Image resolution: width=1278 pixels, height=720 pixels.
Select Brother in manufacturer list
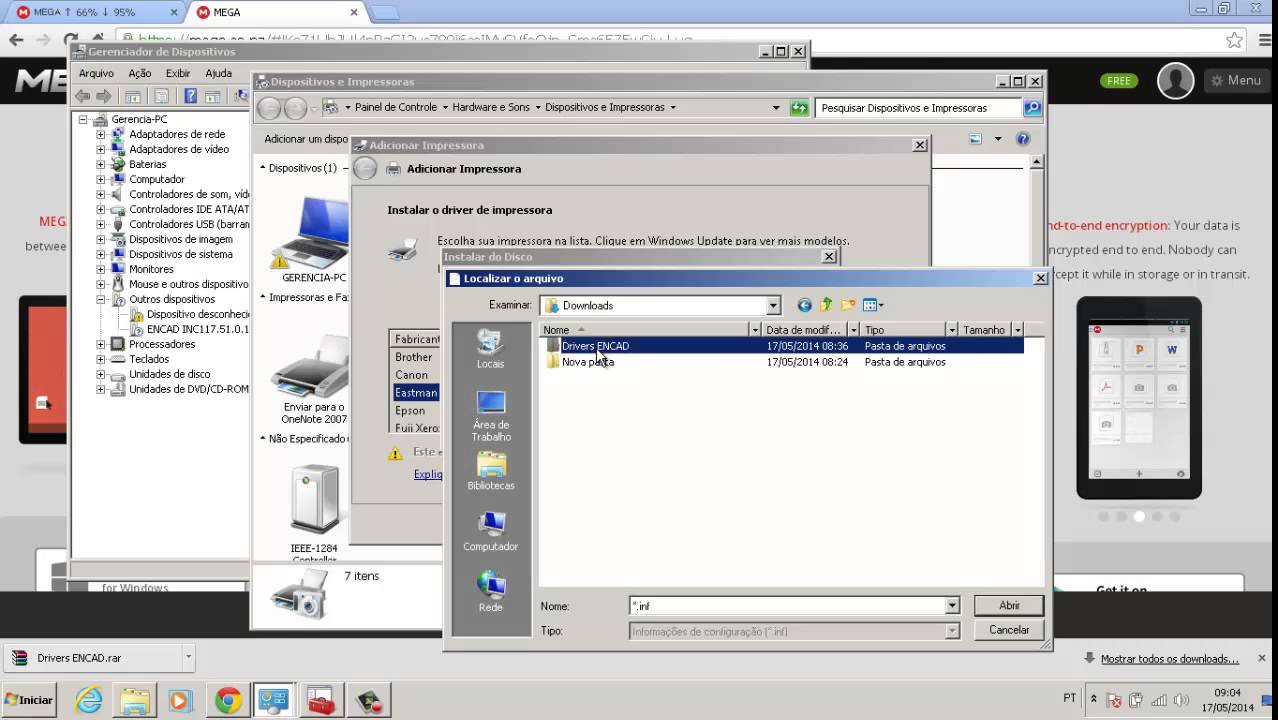(x=413, y=357)
